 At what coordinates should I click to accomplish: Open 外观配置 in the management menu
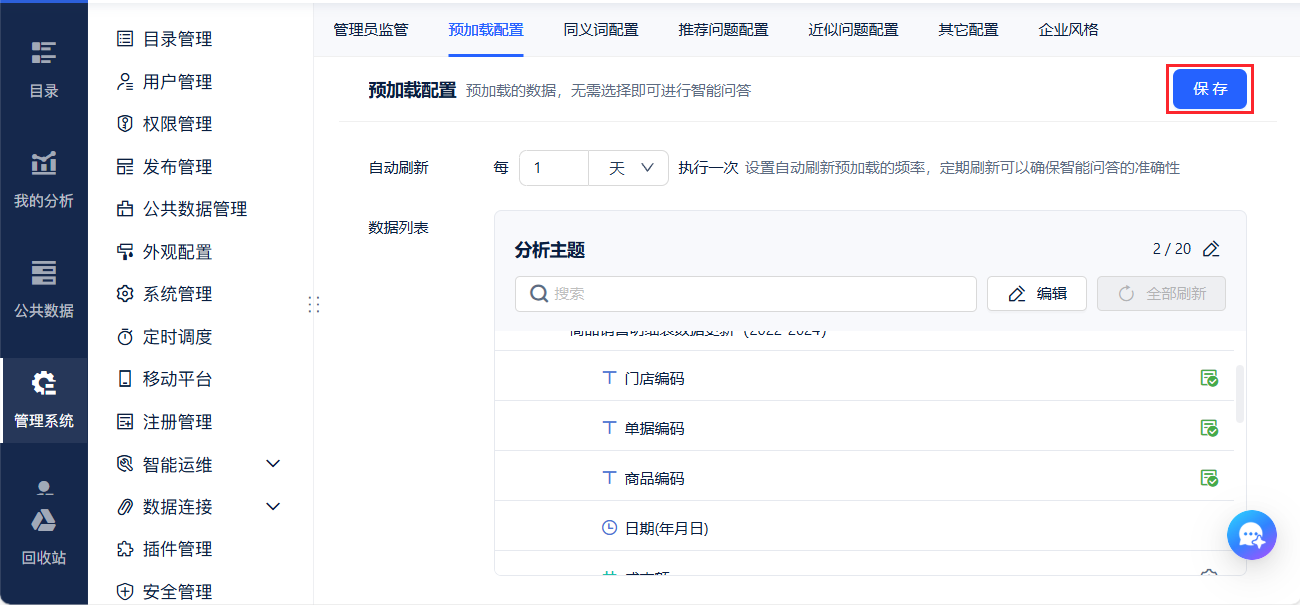coord(177,252)
